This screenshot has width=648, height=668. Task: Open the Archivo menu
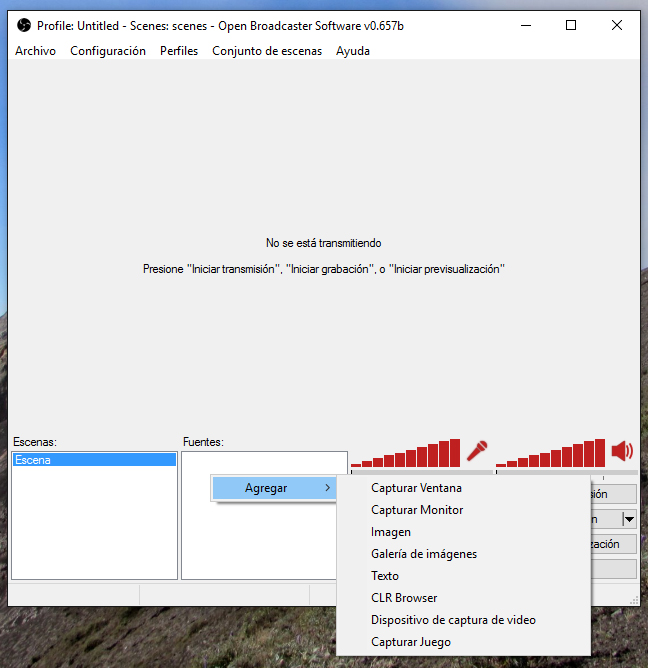35,51
